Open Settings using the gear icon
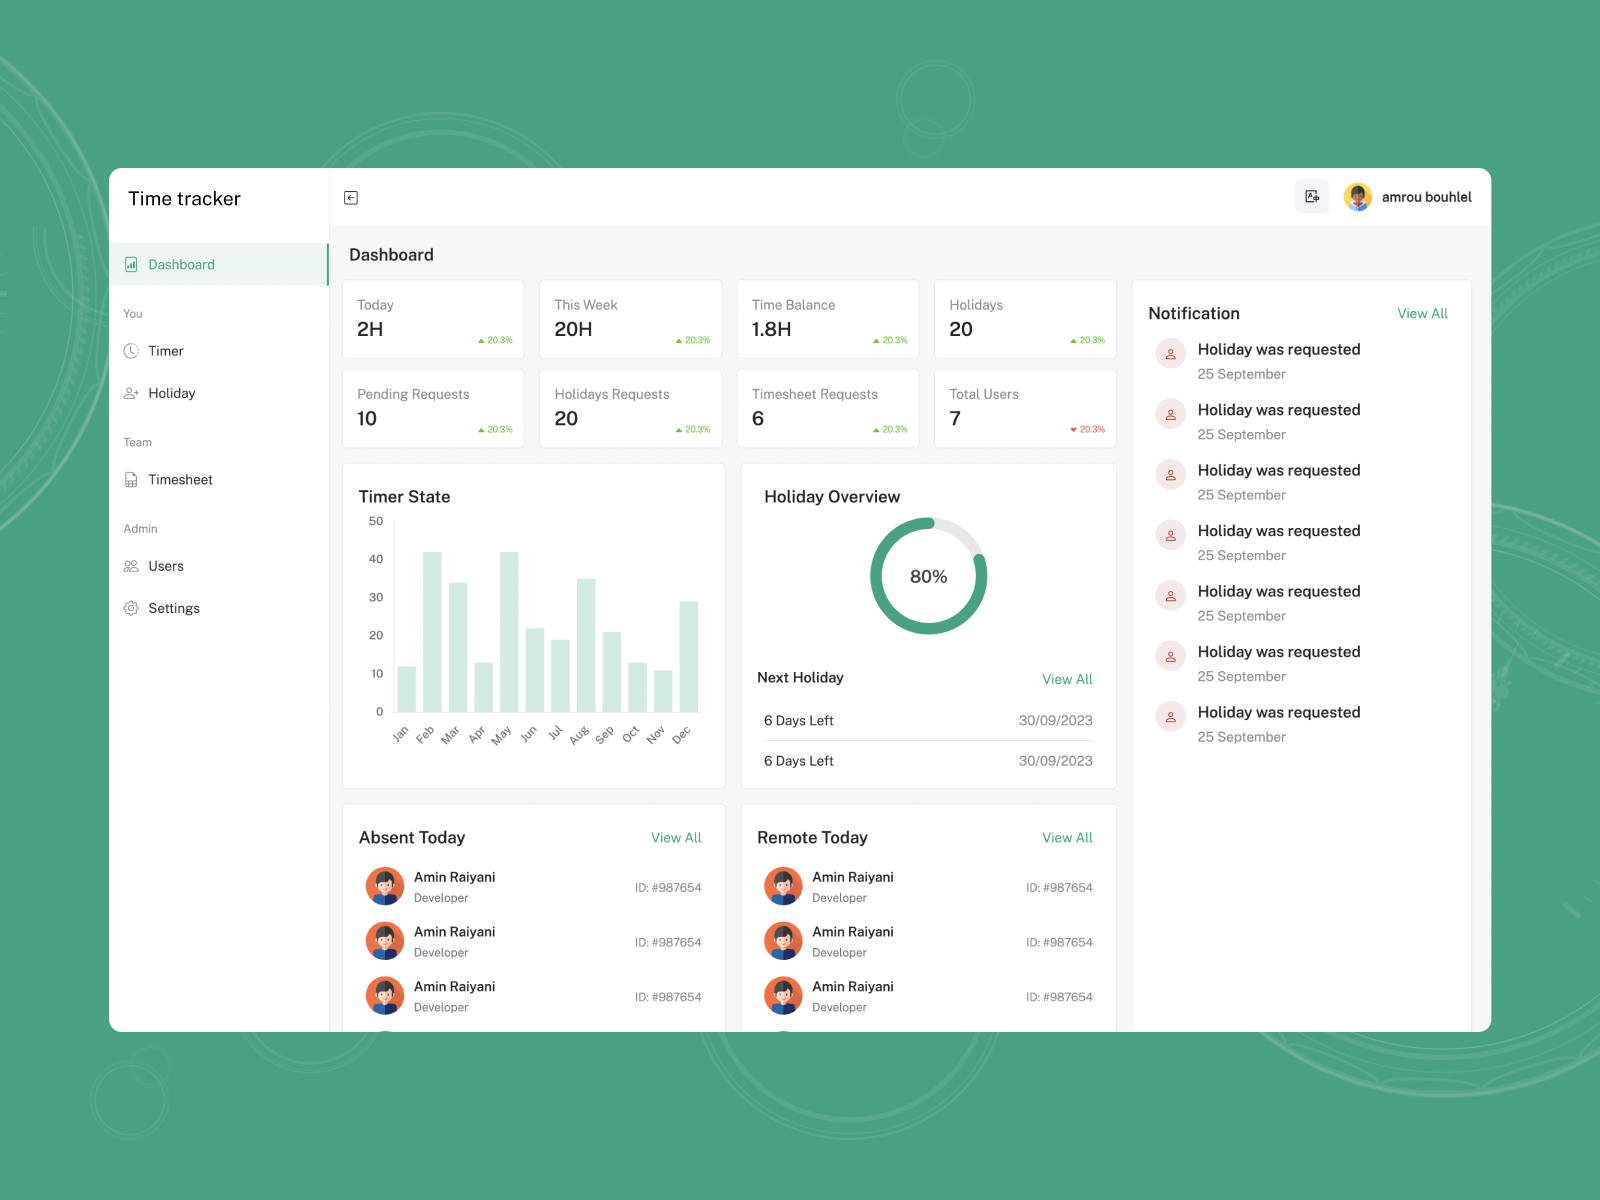 click(x=131, y=607)
